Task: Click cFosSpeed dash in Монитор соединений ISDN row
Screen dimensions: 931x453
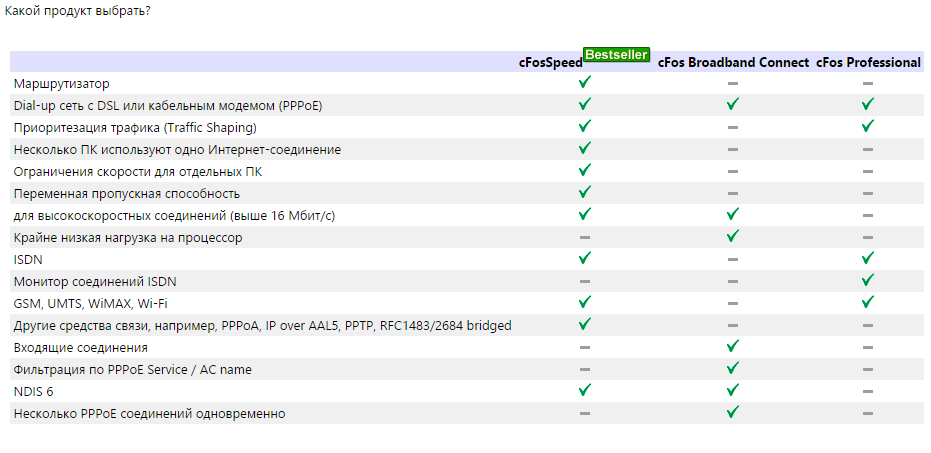Action: tap(585, 281)
